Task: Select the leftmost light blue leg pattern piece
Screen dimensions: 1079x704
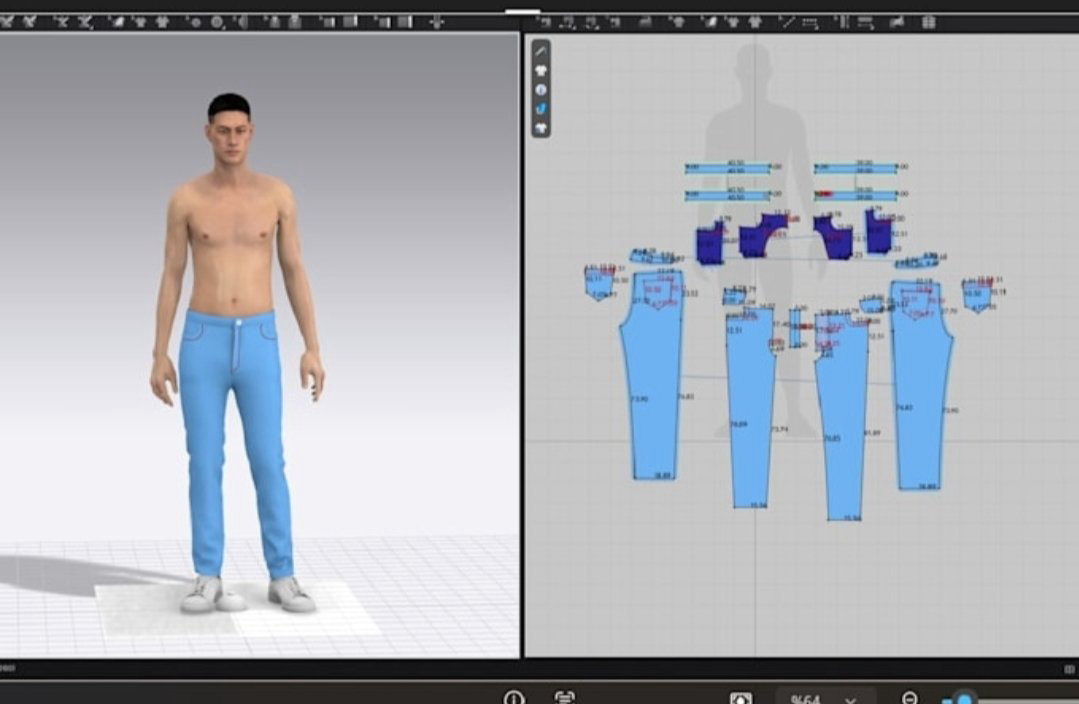Action: pyautogui.click(x=652, y=375)
